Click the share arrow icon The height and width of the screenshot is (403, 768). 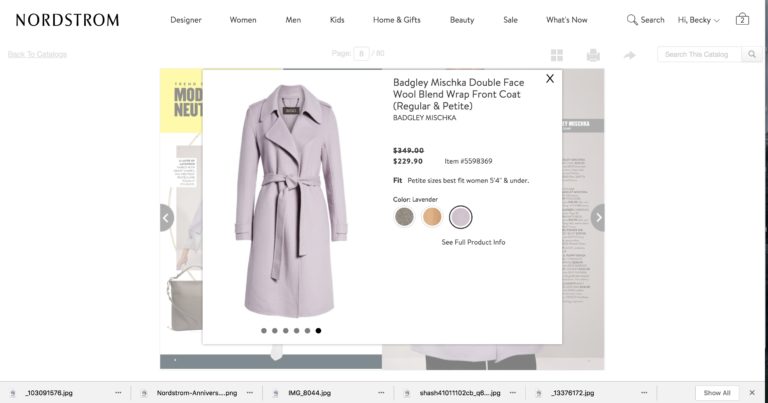pyautogui.click(x=629, y=55)
